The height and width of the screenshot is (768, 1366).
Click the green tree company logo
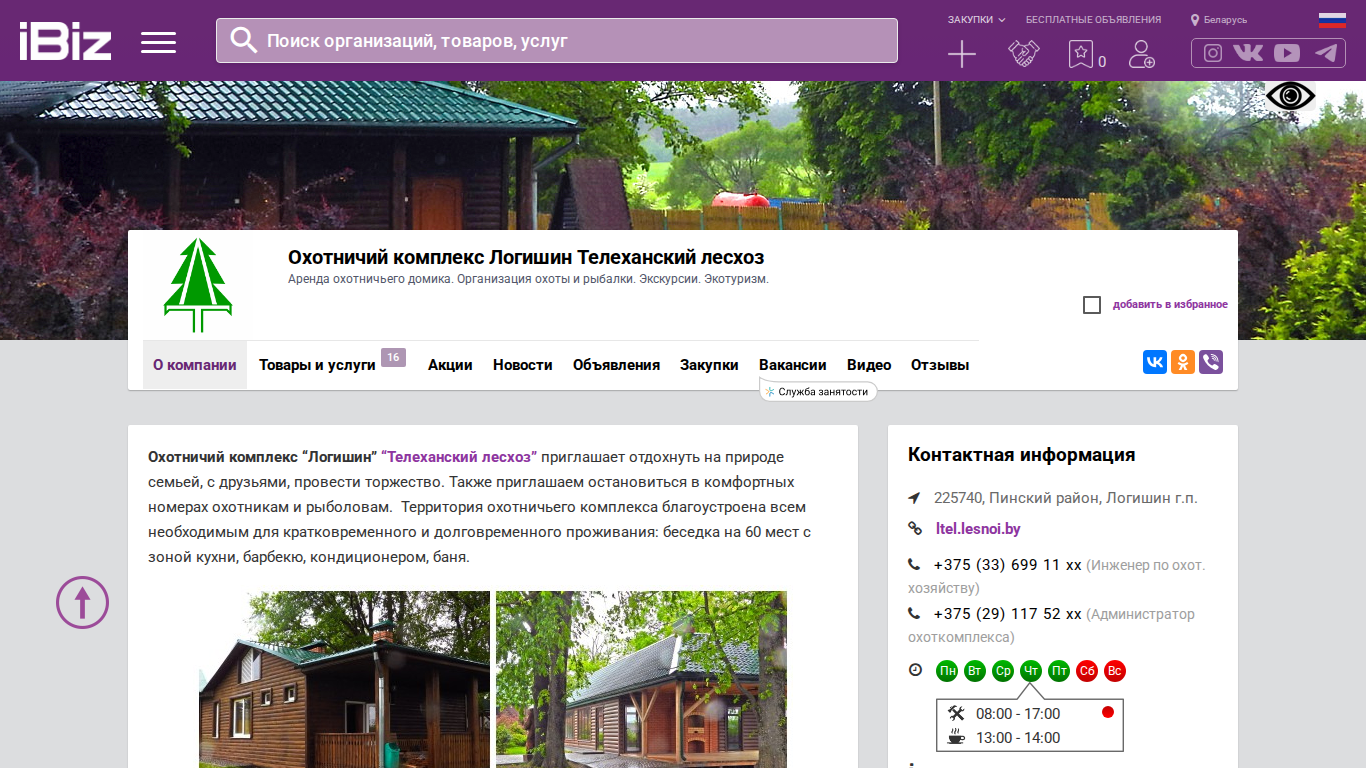(x=197, y=285)
